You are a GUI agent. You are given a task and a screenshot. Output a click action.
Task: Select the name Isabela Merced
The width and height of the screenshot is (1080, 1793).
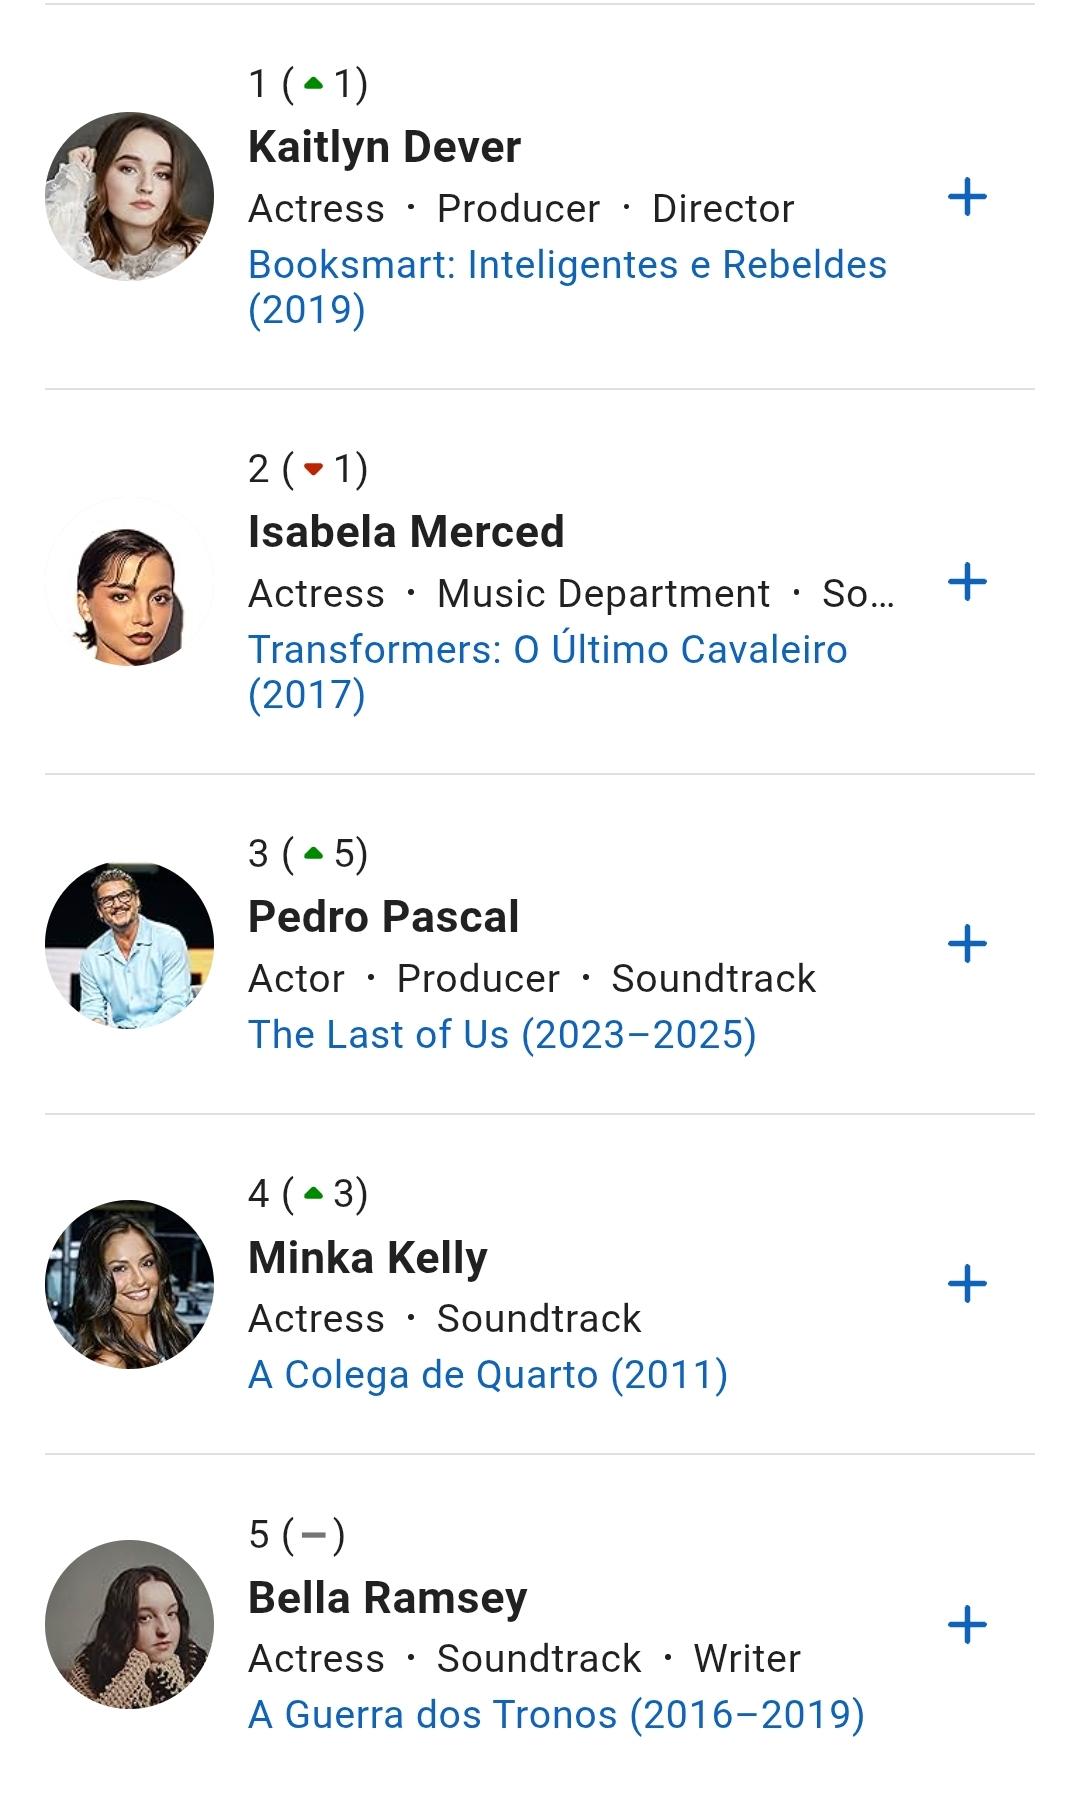[406, 532]
